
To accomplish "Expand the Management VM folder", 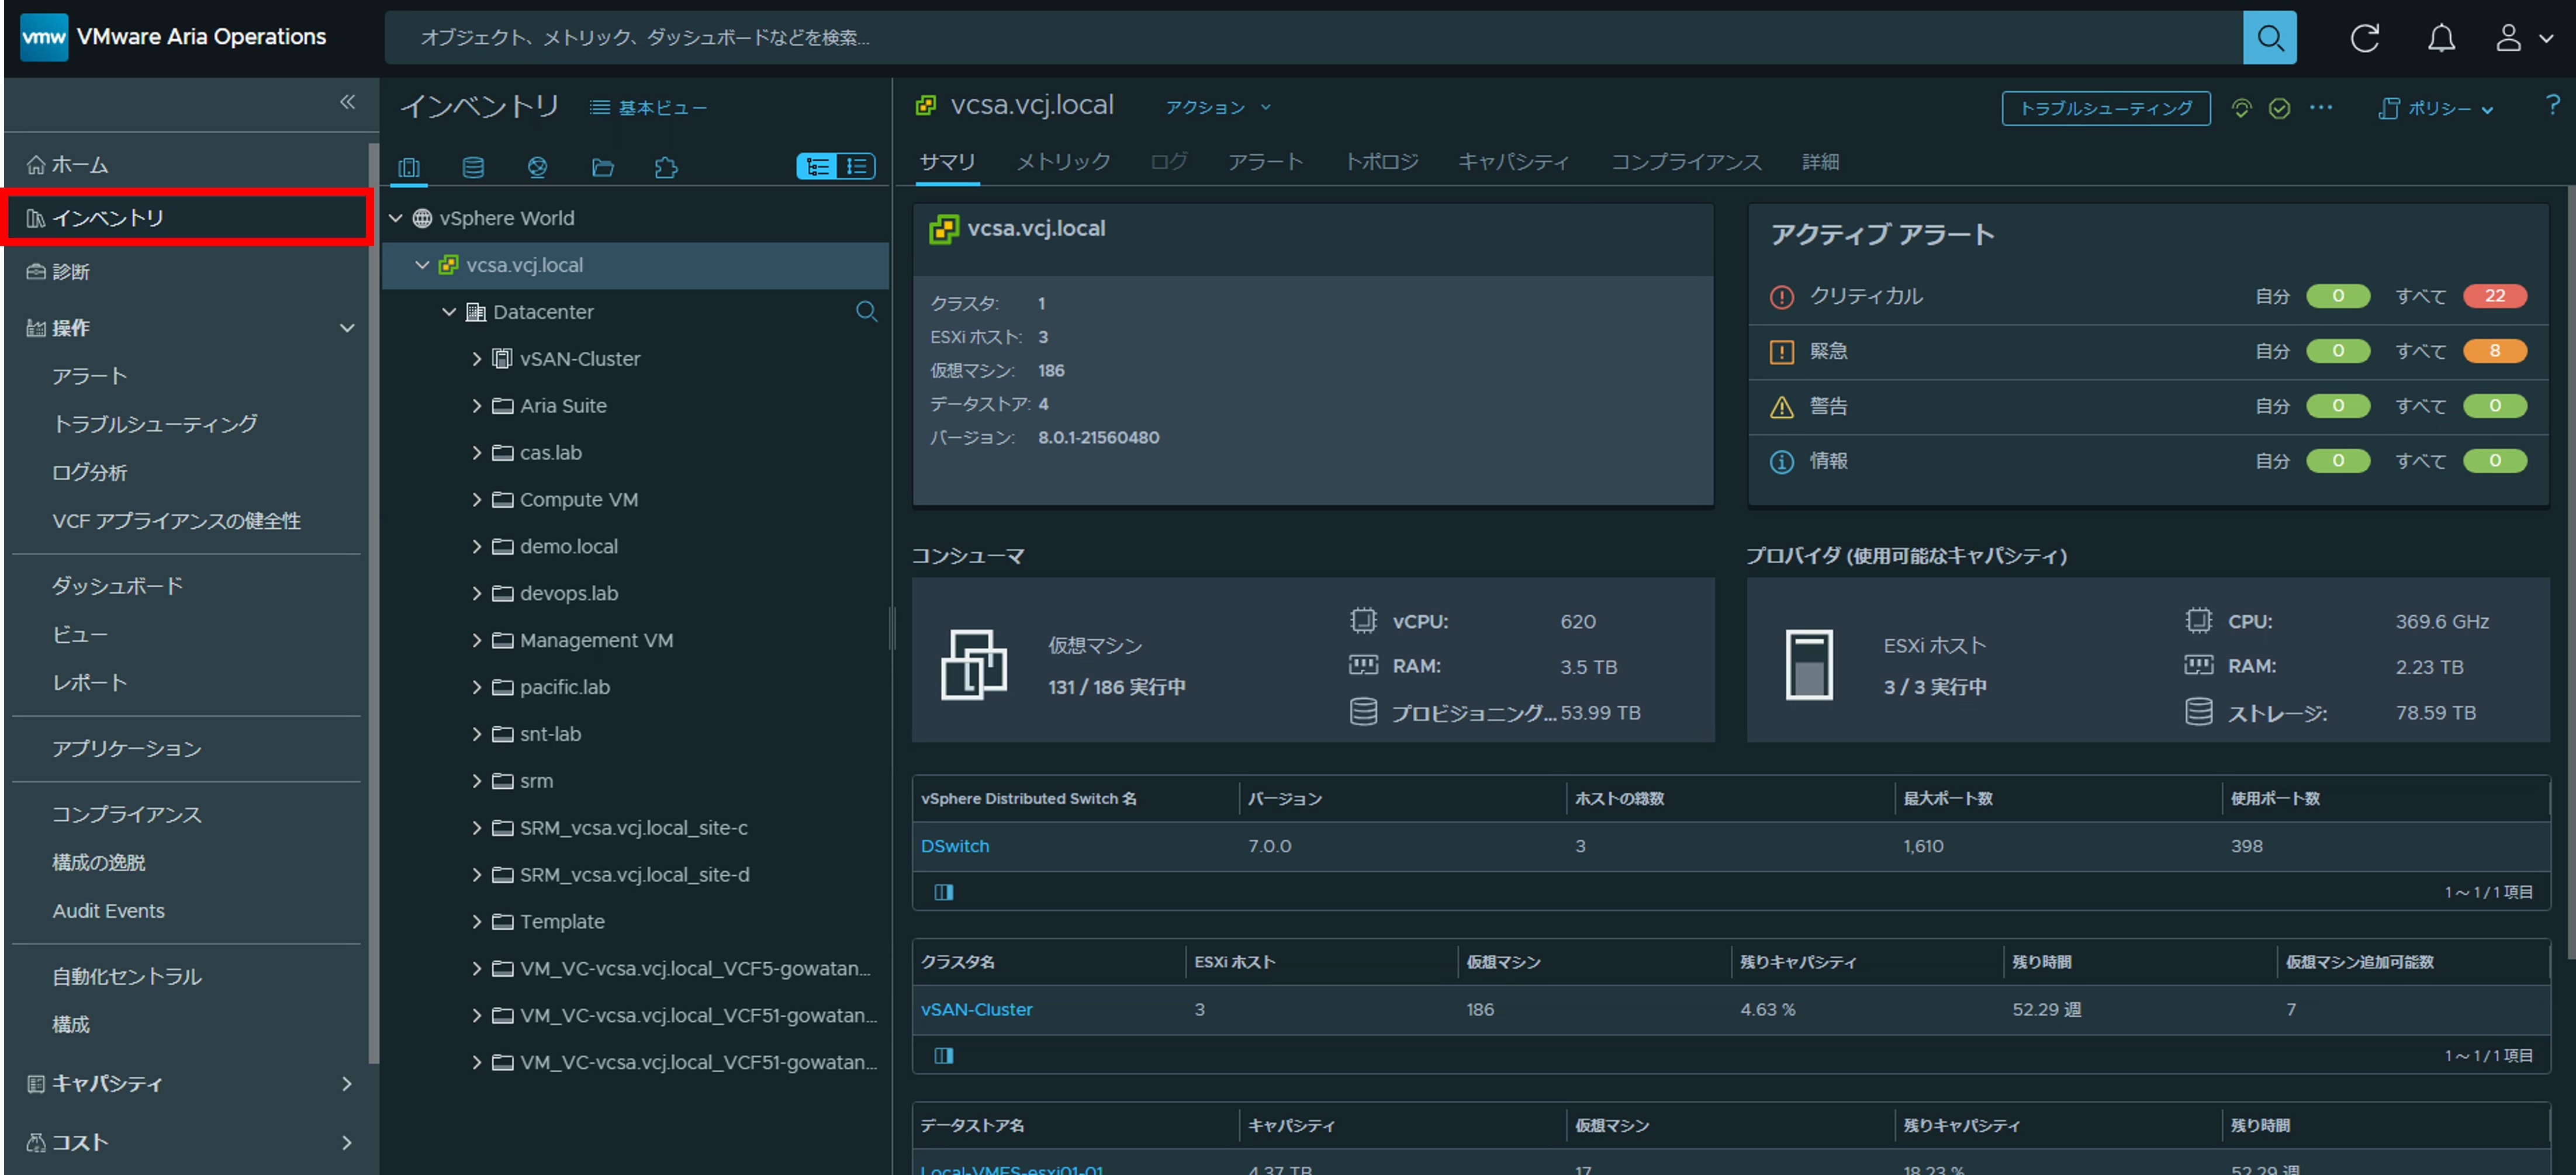I will (476, 640).
